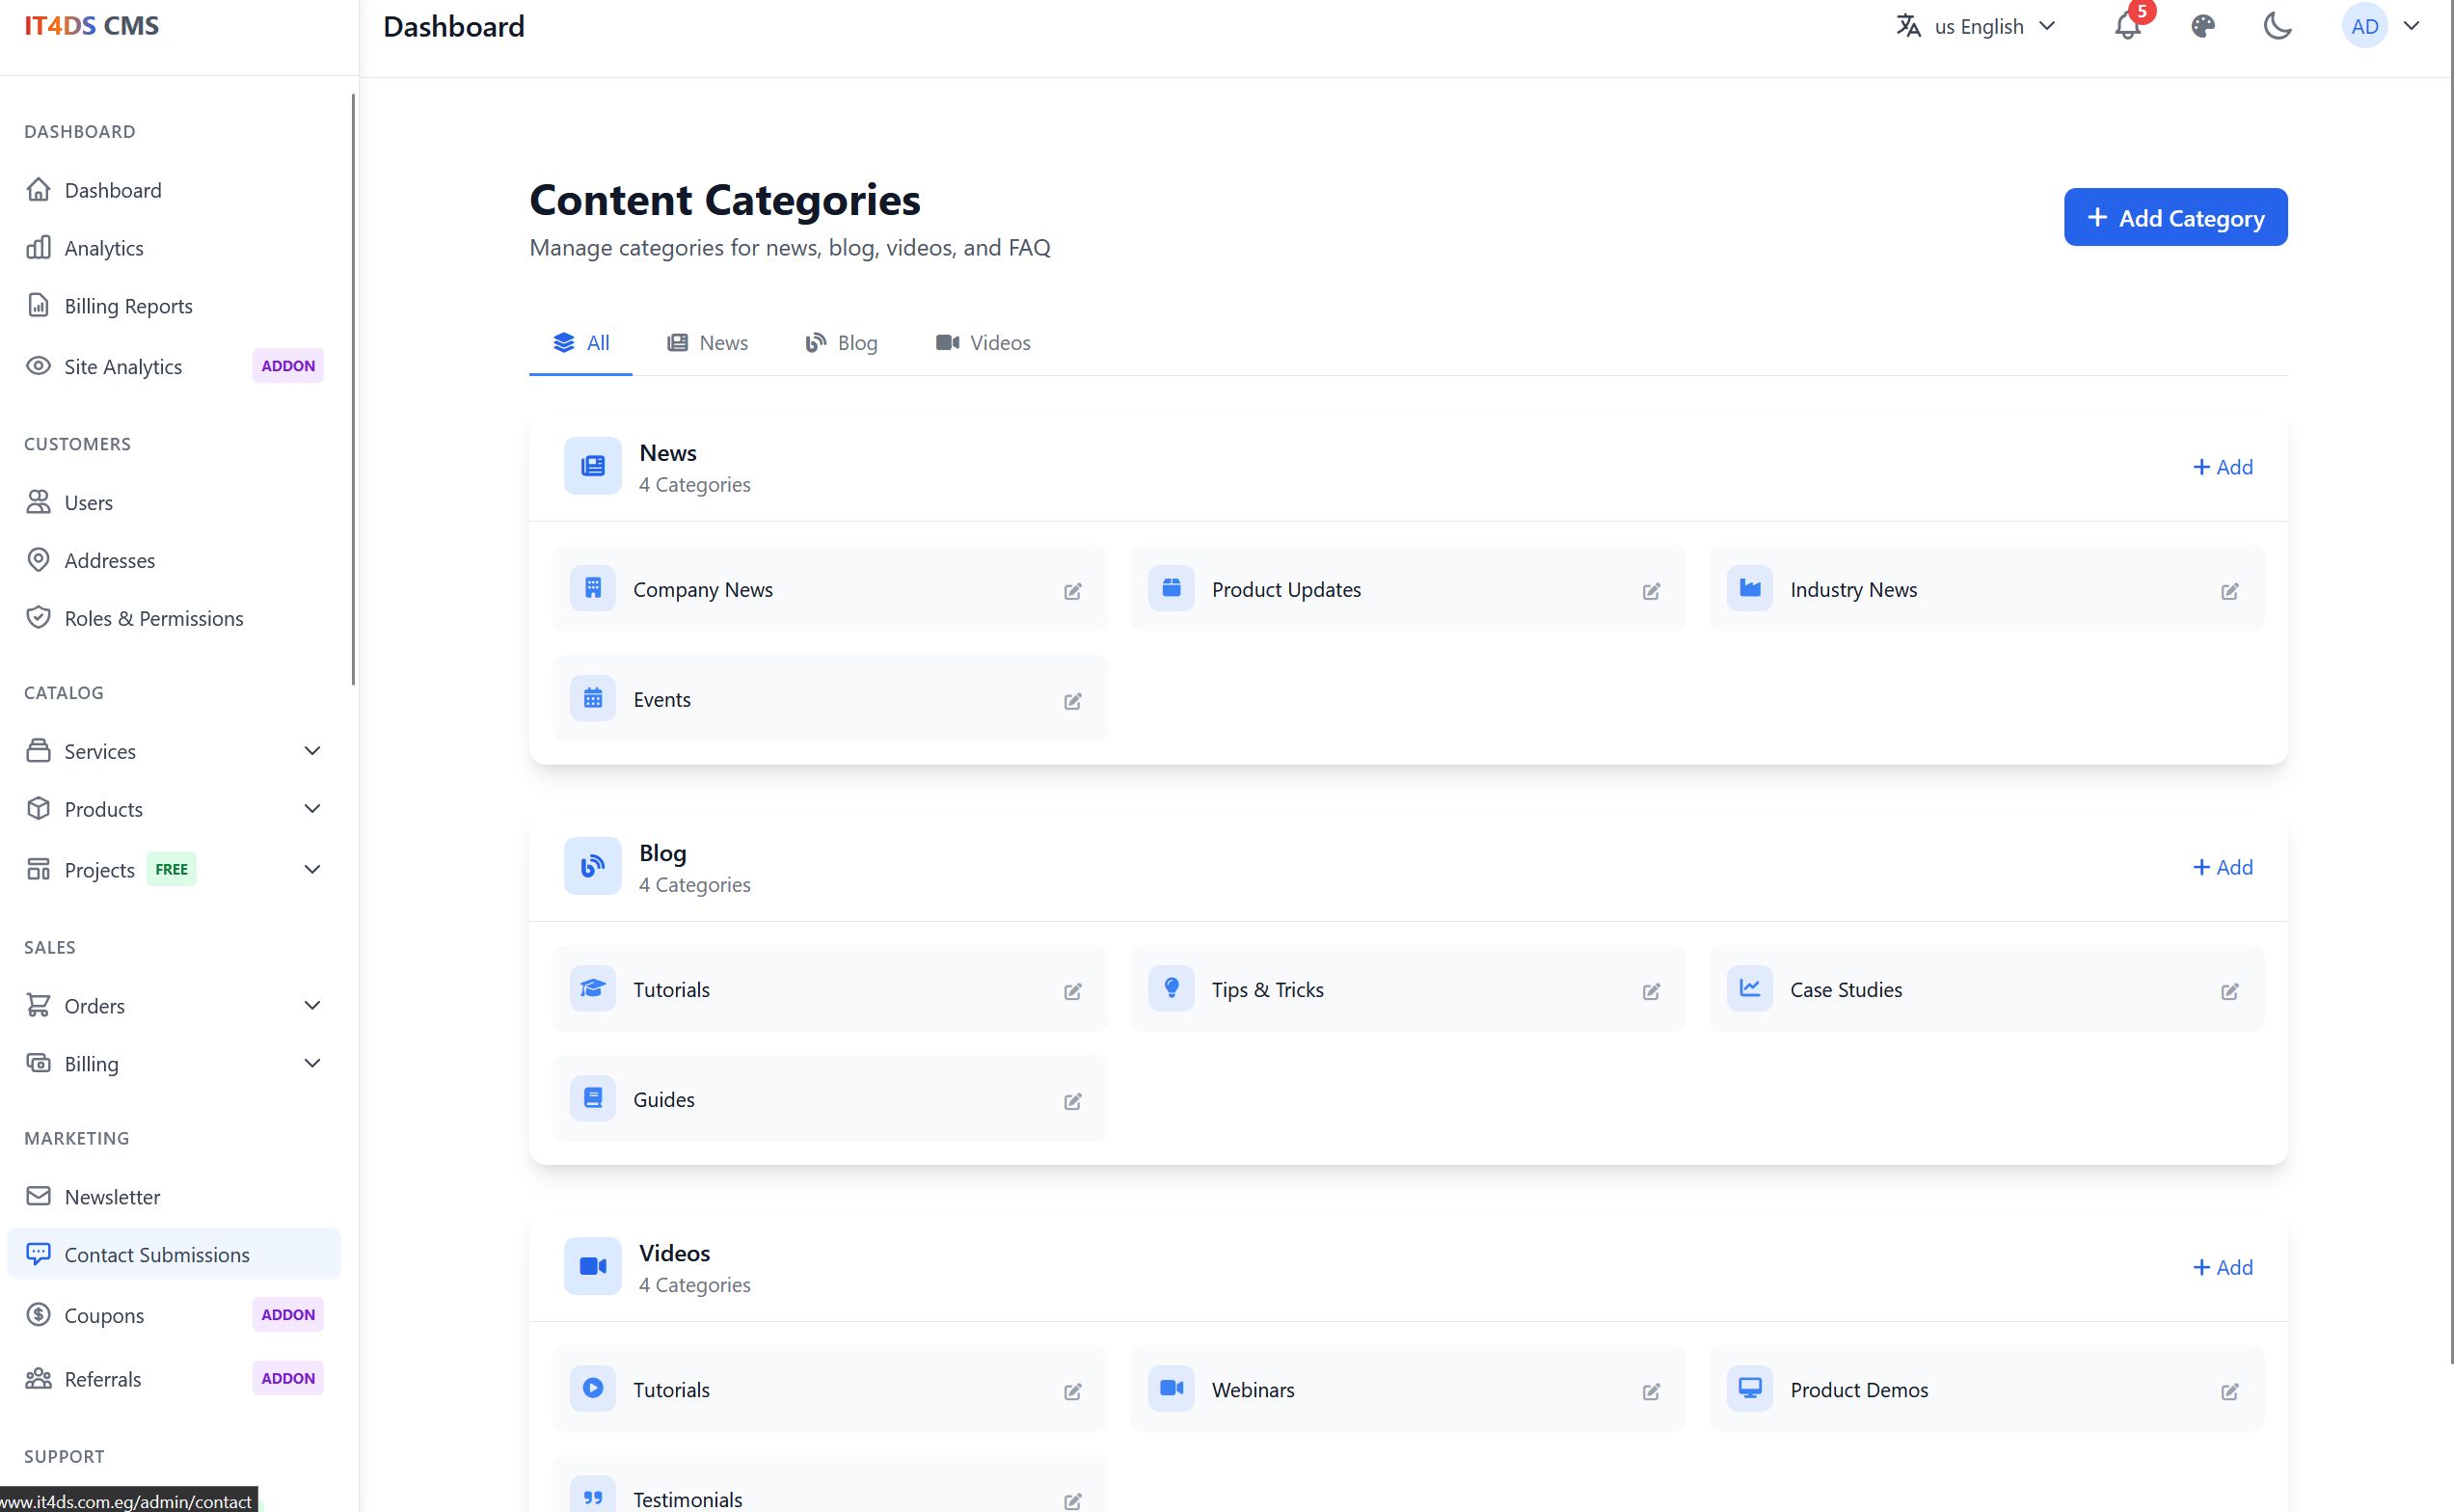The width and height of the screenshot is (2454, 1512).
Task: Edit the Guides blog category
Action: coord(1072,1101)
